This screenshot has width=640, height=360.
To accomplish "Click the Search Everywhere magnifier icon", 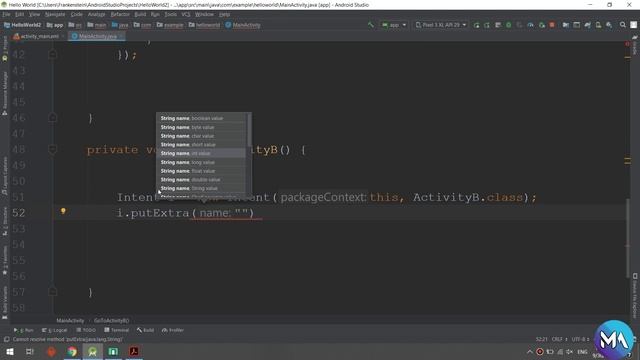I will click(x=622, y=25).
